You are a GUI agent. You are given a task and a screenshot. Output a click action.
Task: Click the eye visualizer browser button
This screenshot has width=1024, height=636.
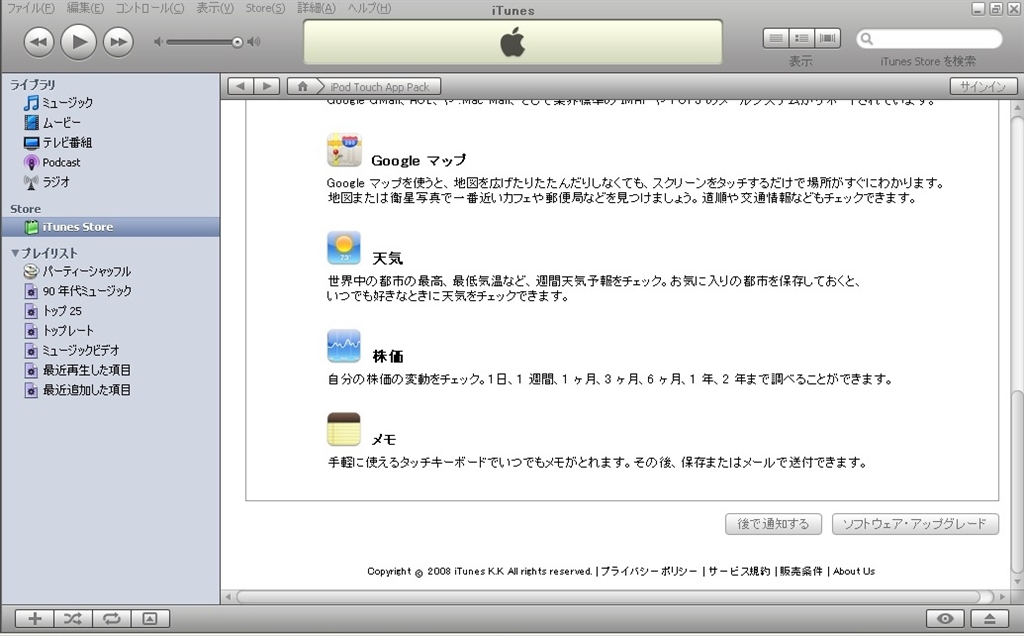pyautogui.click(x=945, y=618)
